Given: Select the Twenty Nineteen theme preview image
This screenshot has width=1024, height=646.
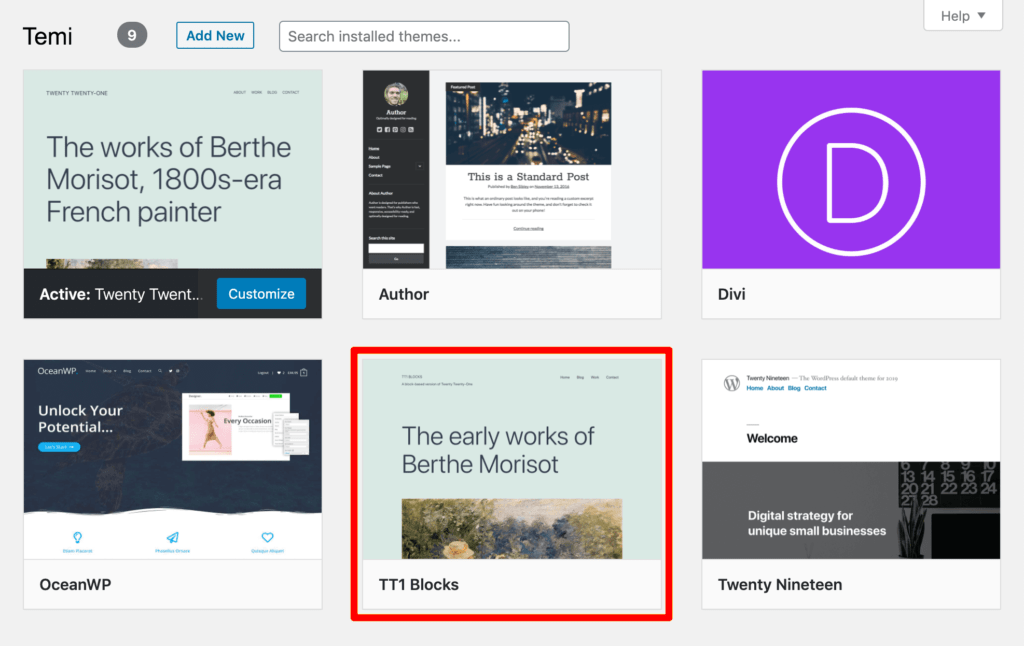Looking at the screenshot, I should (851, 459).
